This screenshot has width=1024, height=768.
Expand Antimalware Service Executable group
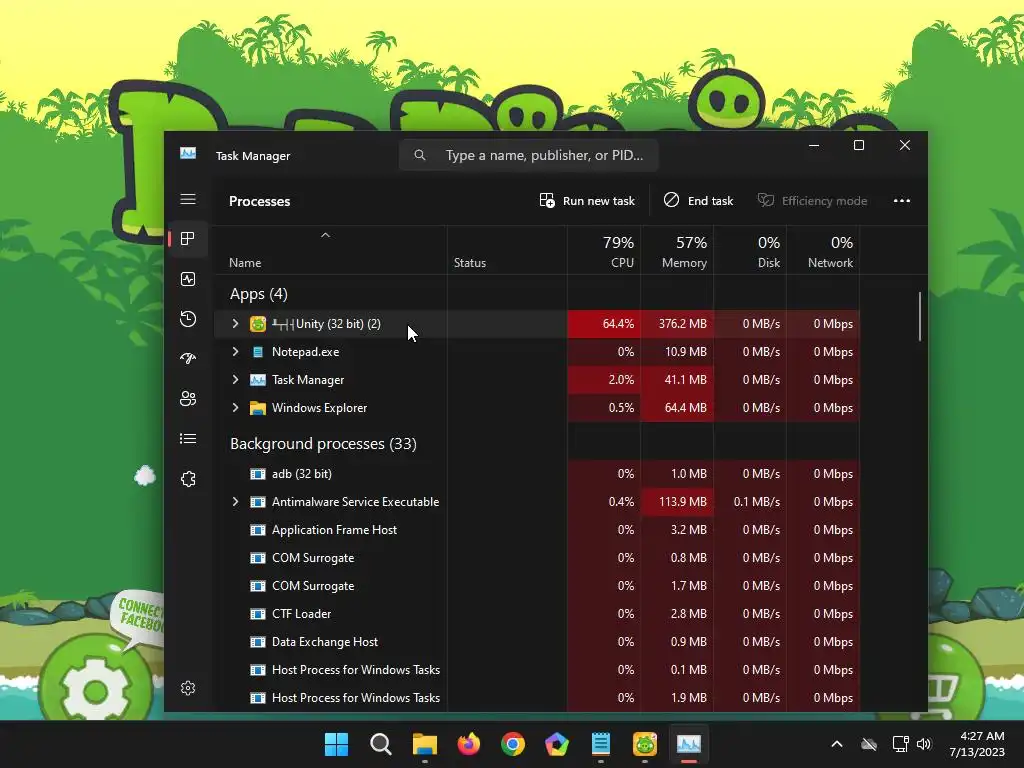pos(236,502)
